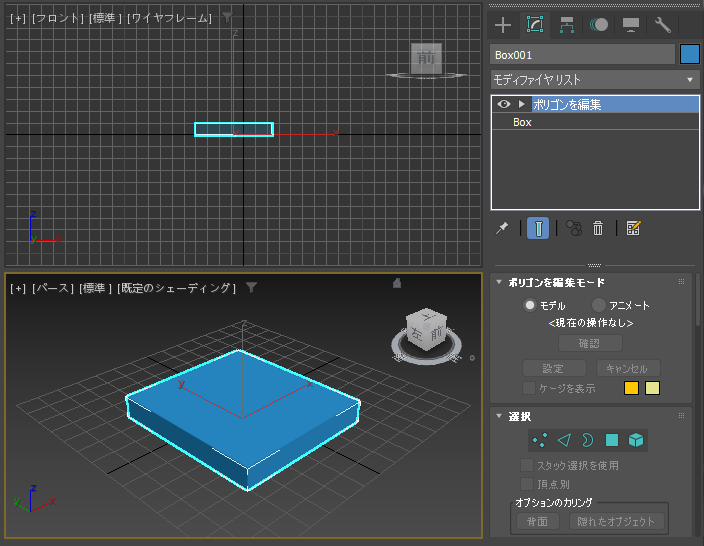
Task: Click the ViewCube compass ring
Action: pyautogui.click(x=426, y=360)
